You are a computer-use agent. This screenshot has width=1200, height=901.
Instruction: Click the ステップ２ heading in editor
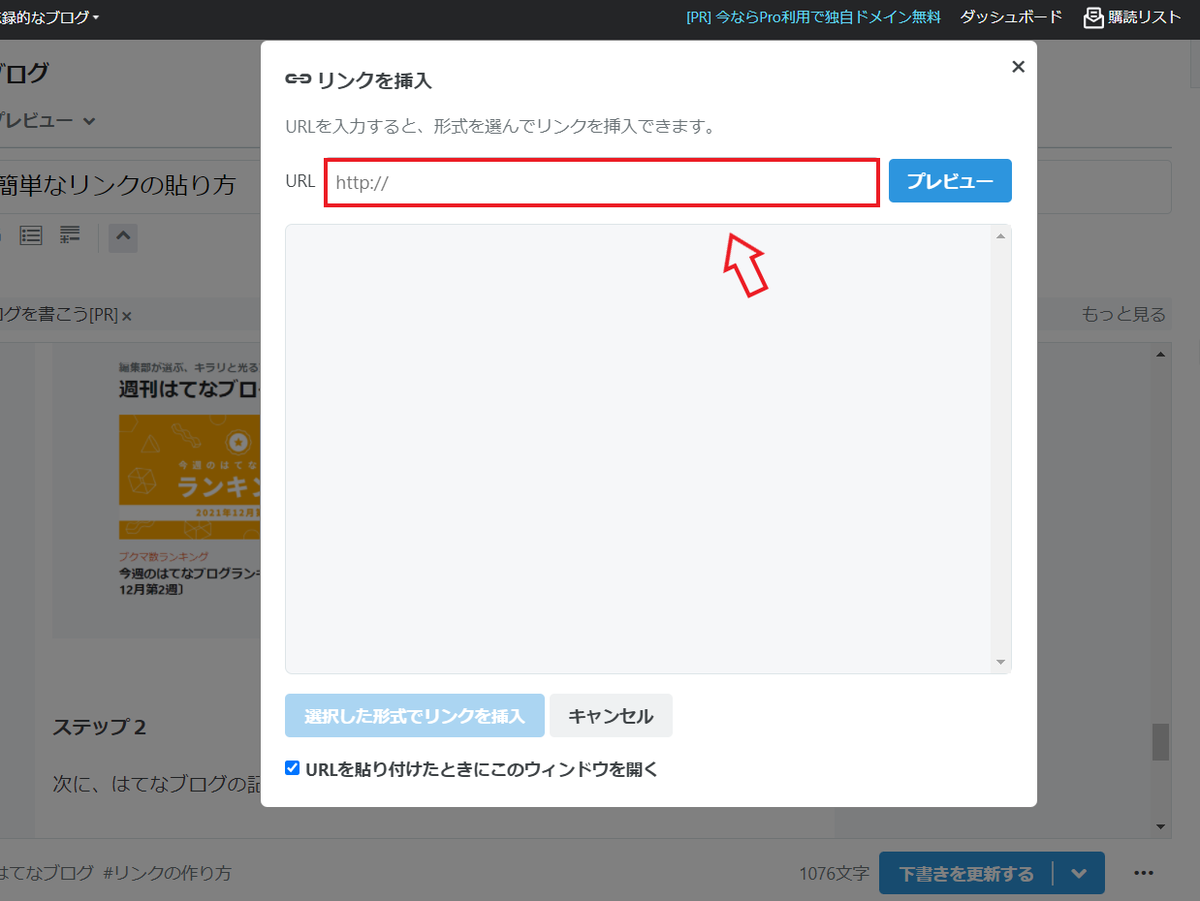(99, 727)
